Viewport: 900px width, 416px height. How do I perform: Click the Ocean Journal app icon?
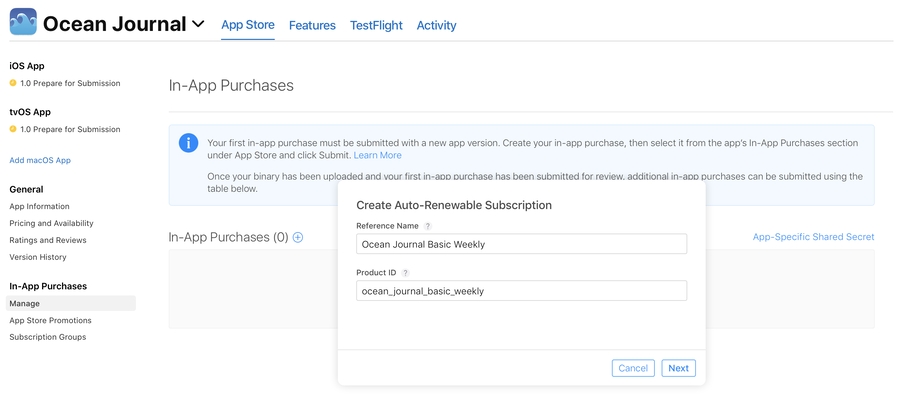coord(23,22)
